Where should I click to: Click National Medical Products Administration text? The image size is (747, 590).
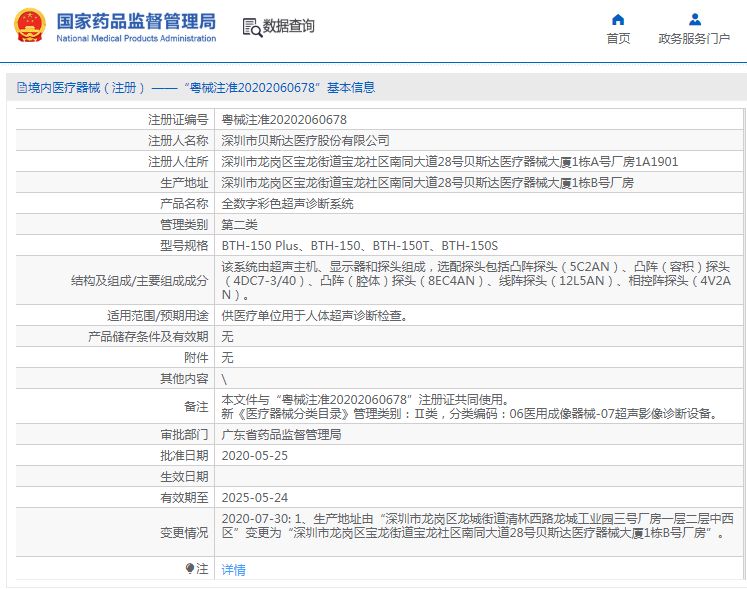click(x=136, y=39)
